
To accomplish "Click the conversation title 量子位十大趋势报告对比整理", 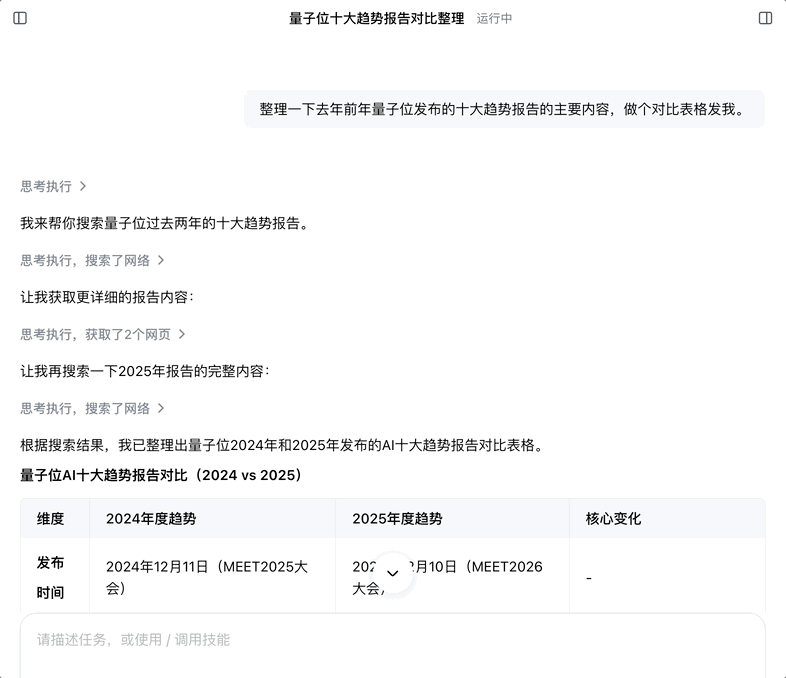I will pyautogui.click(x=376, y=18).
